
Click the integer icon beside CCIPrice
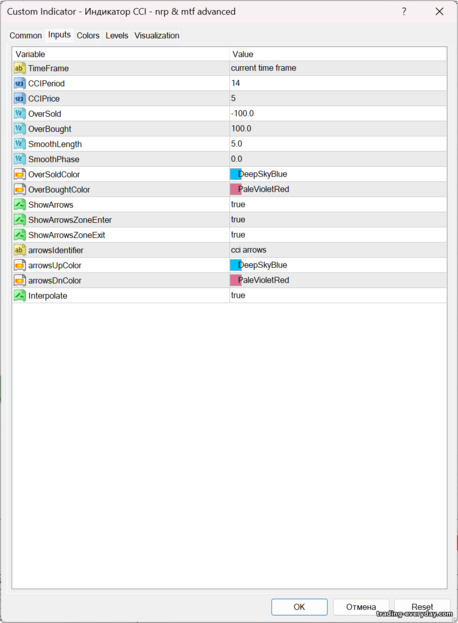point(19,99)
